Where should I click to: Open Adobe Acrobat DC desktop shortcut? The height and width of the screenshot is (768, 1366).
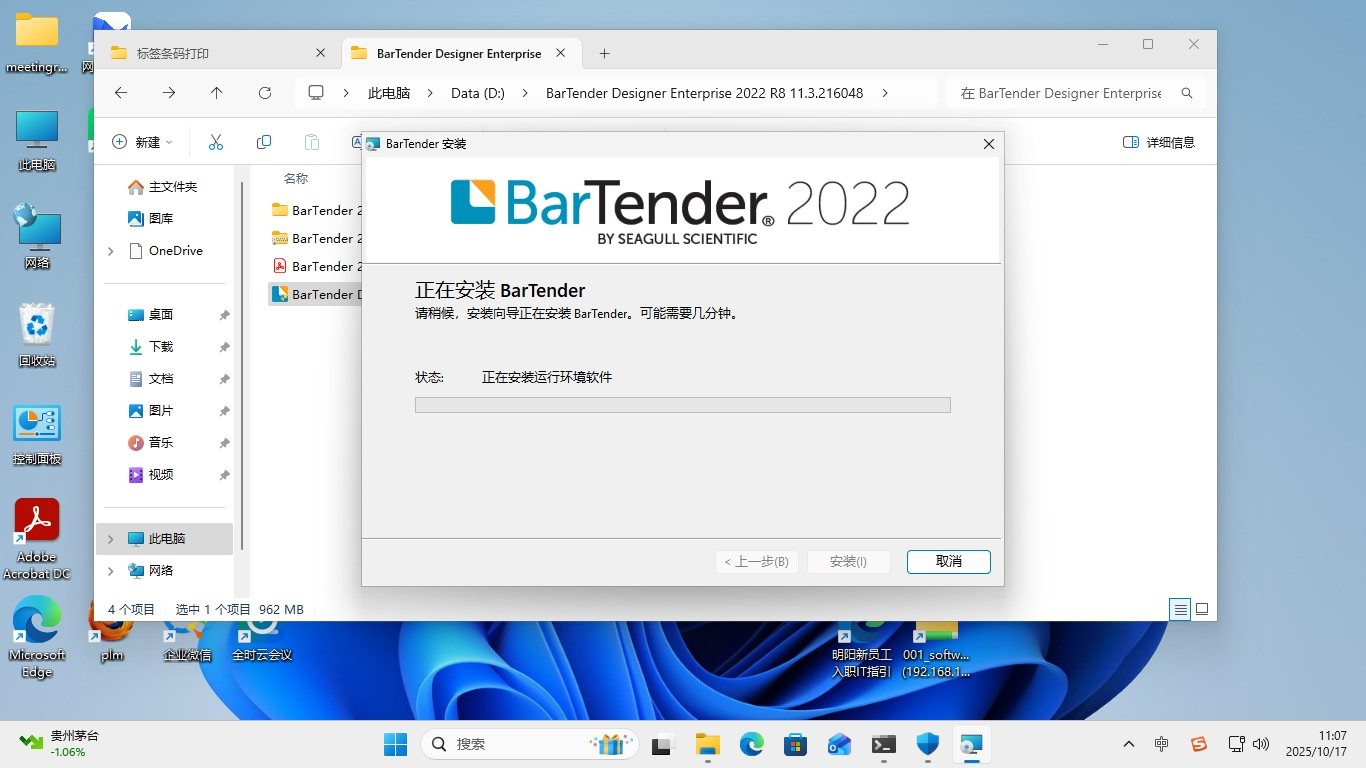click(37, 540)
